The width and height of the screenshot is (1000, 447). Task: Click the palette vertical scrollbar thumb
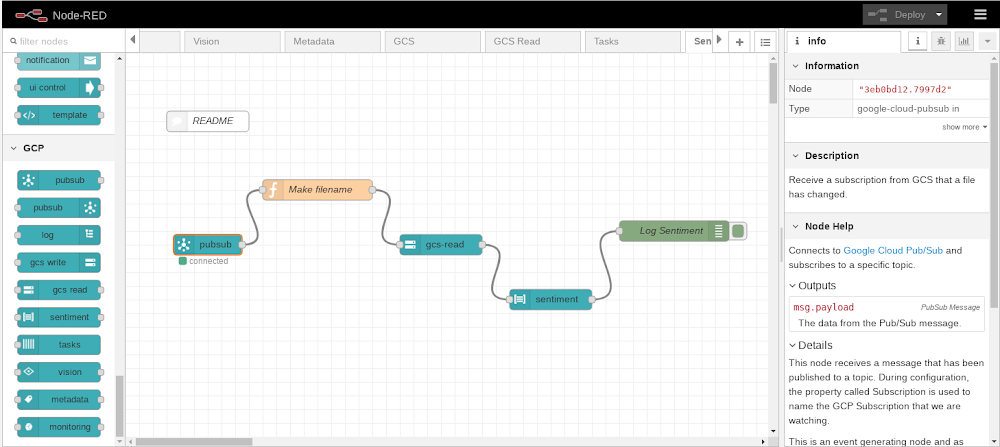pos(119,404)
